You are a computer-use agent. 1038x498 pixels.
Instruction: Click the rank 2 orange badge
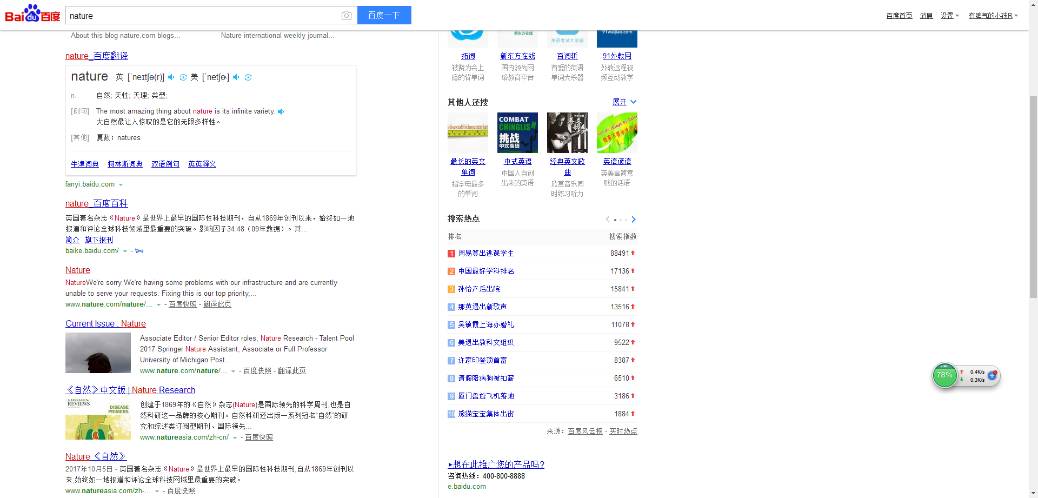(x=451, y=271)
